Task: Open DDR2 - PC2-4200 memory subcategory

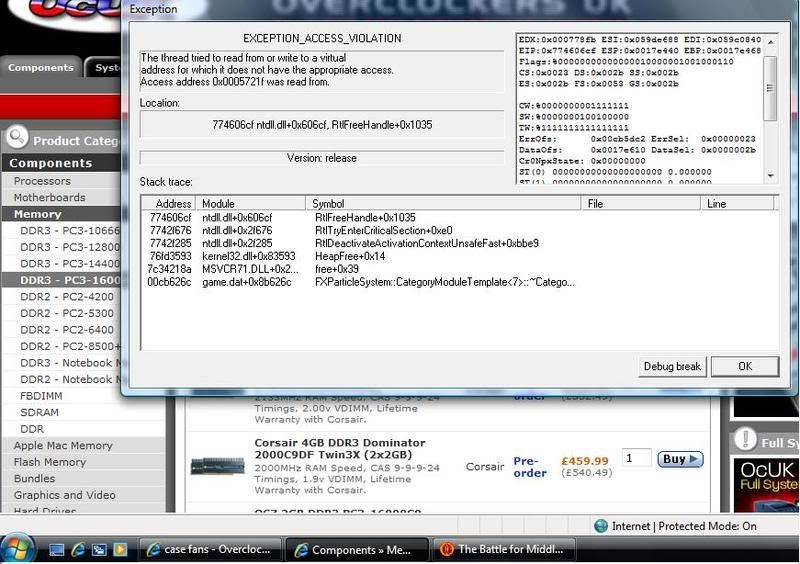Action: [x=67, y=297]
